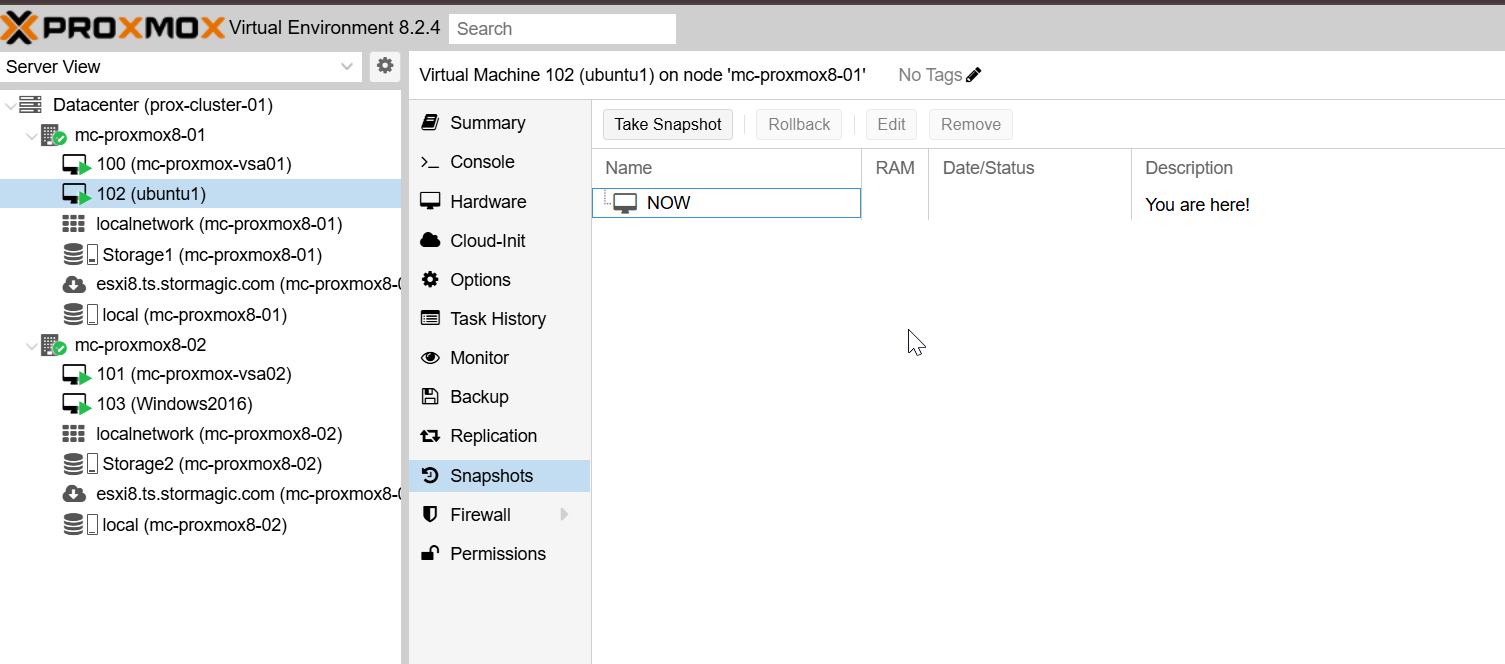
Task: Click the VM 102 running monitor icon
Action: 76,194
